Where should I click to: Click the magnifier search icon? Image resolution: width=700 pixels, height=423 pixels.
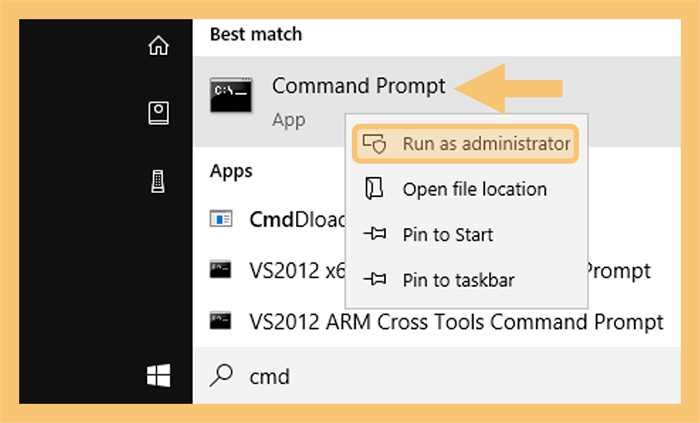(221, 376)
